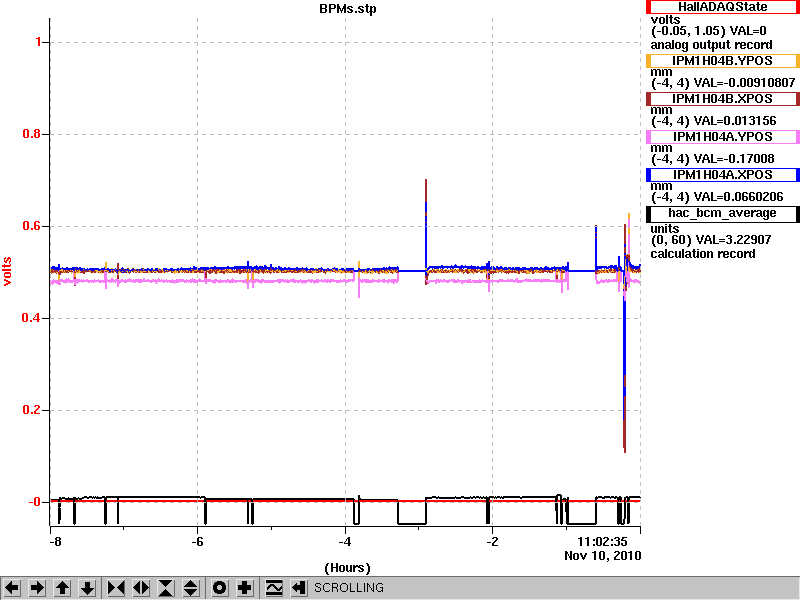Click the 'calculation record' description

(x=703, y=254)
